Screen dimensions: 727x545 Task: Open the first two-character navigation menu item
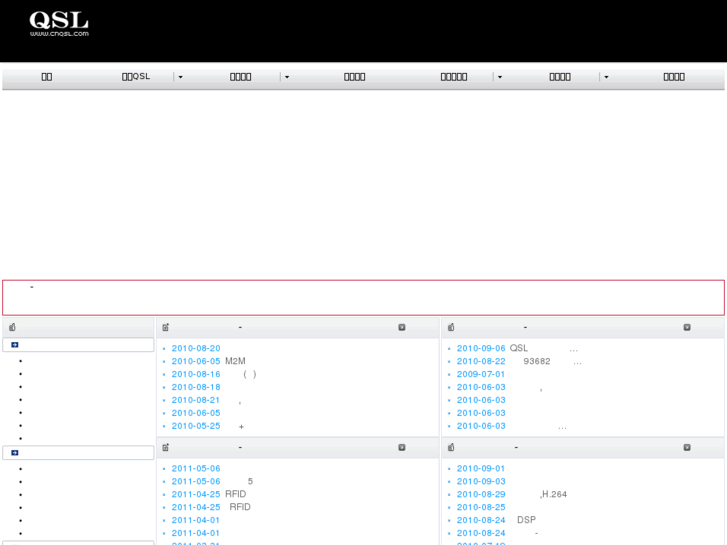(47, 77)
